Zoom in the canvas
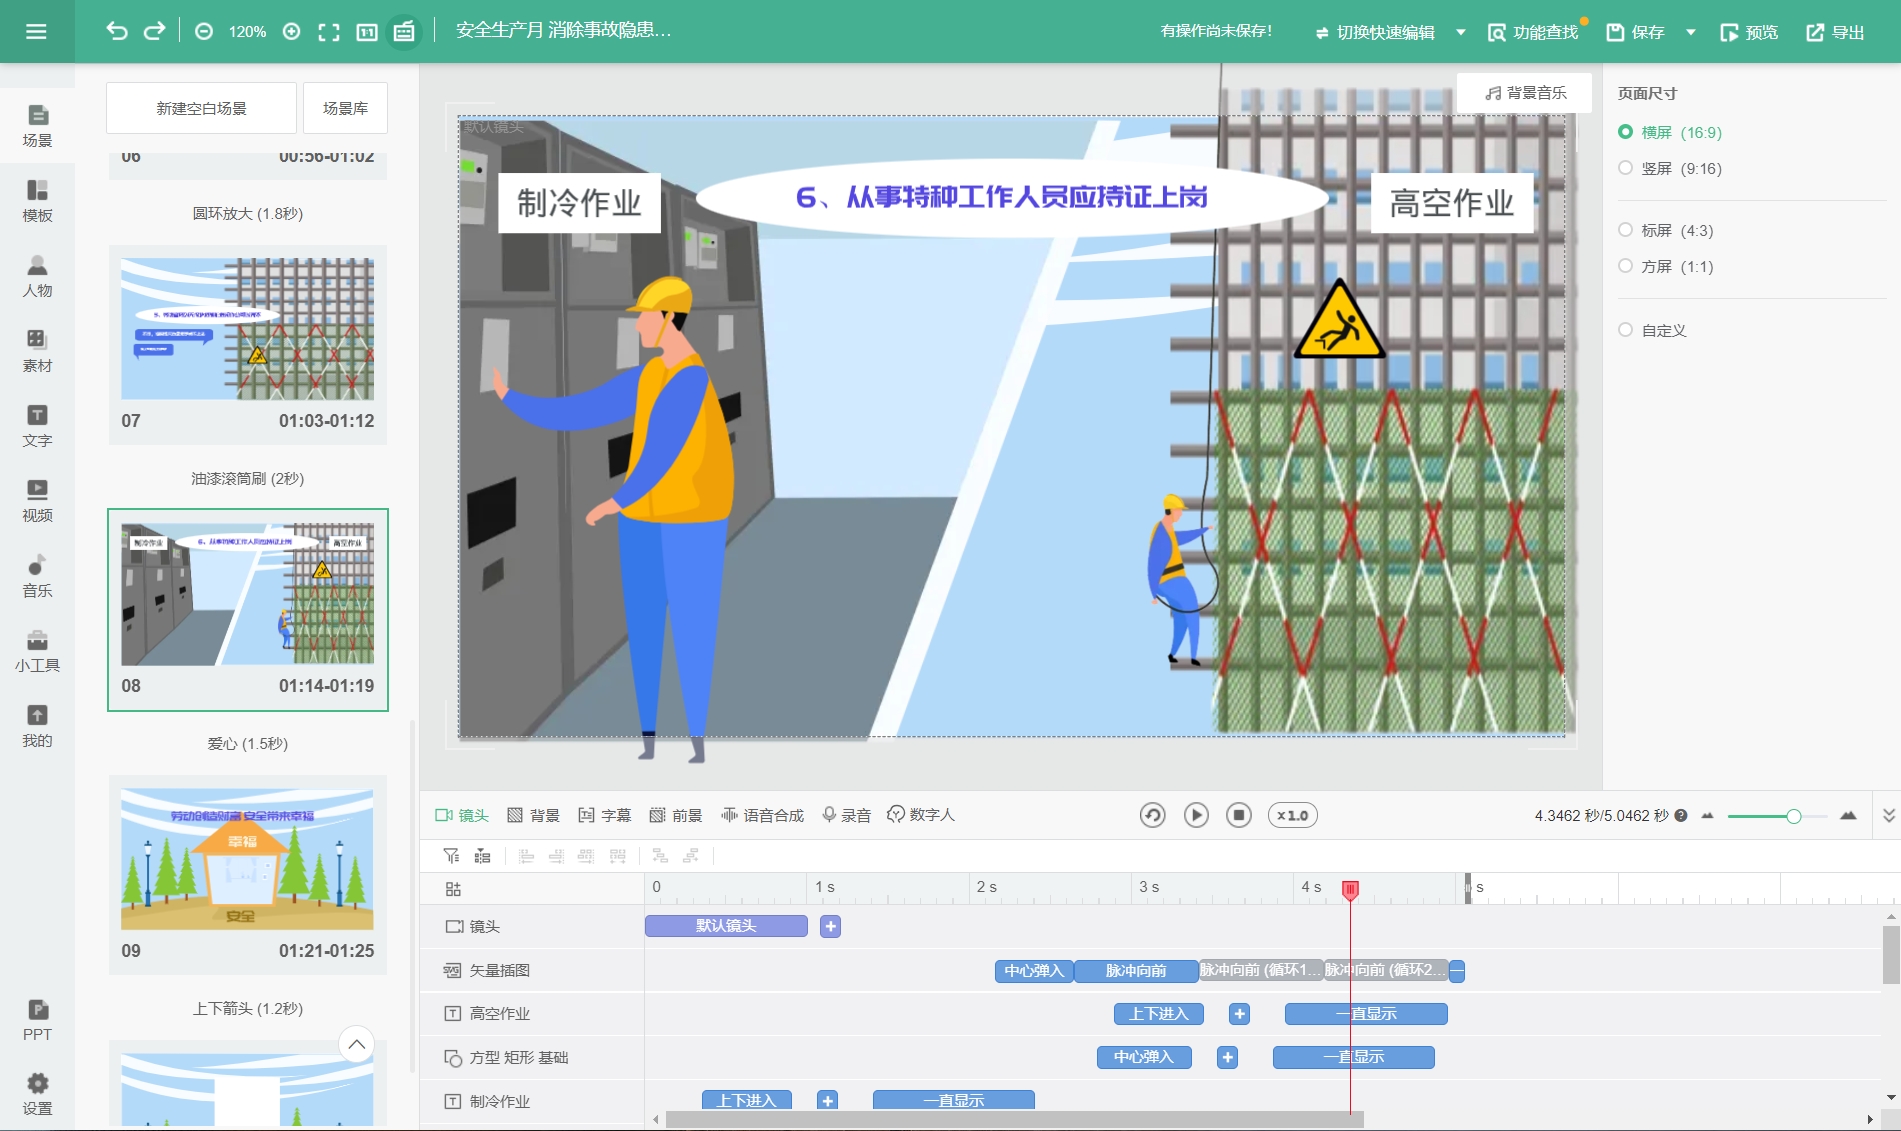Viewport: 1901px width, 1131px height. coord(292,32)
